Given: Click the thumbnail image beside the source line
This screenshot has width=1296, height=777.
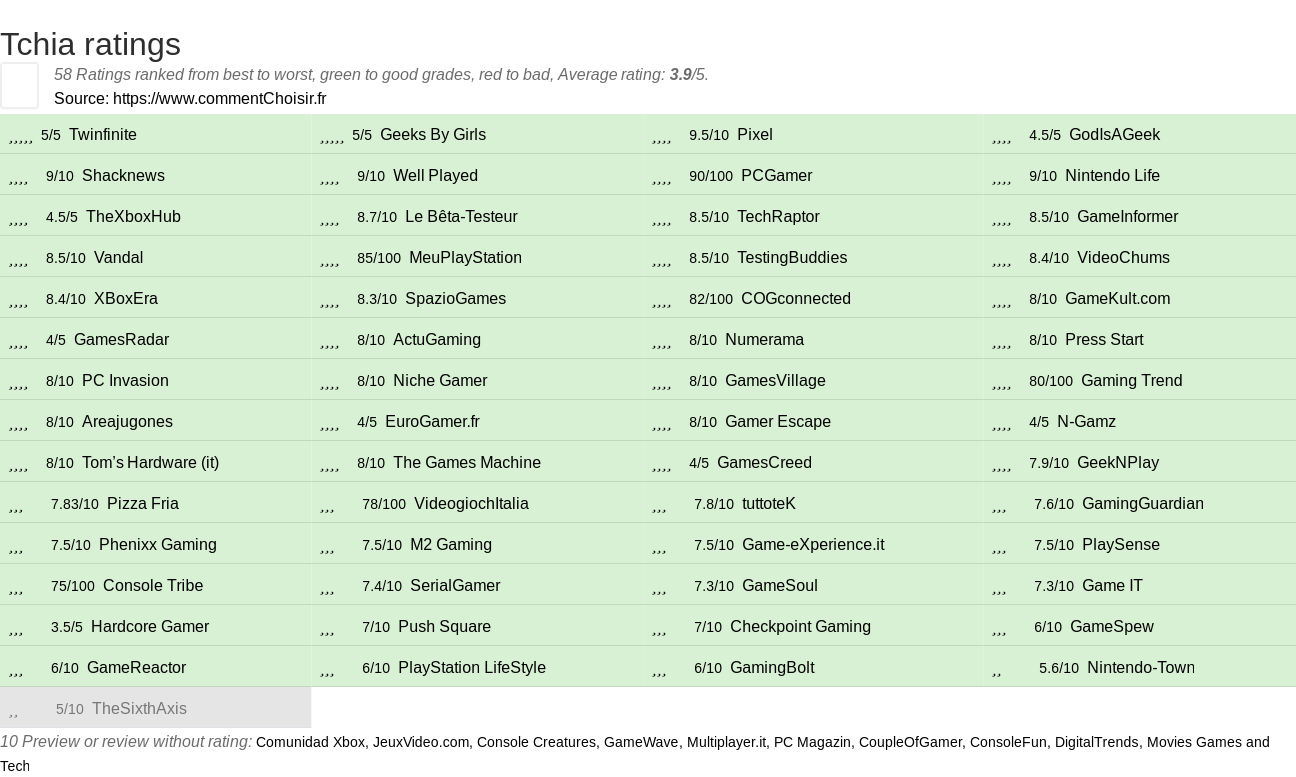Looking at the screenshot, I should [19, 85].
